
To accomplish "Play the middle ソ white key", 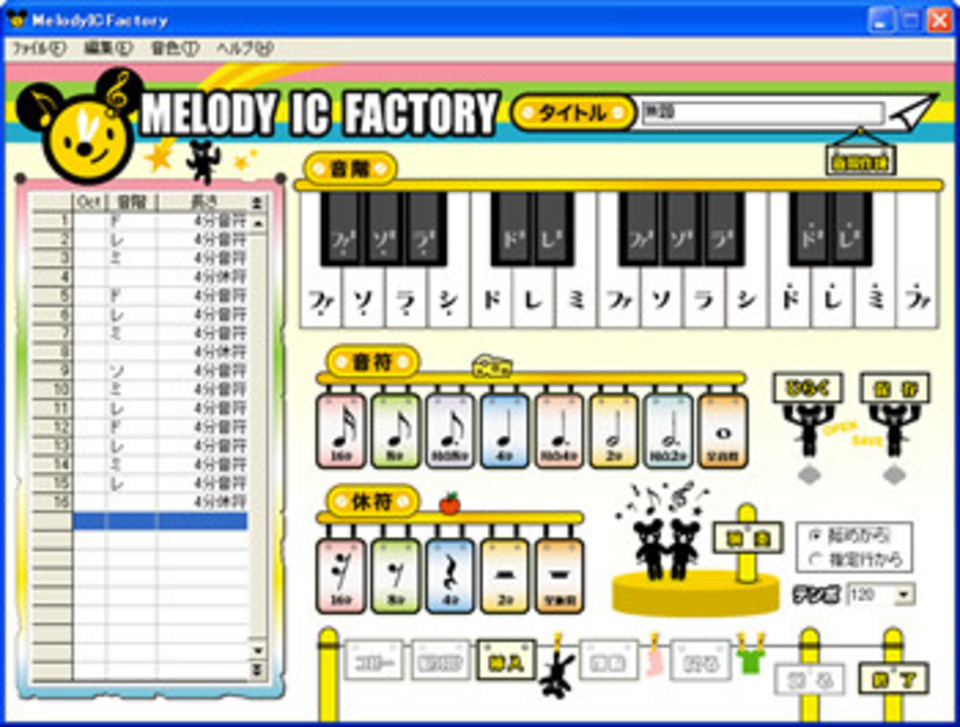I will click(x=661, y=299).
